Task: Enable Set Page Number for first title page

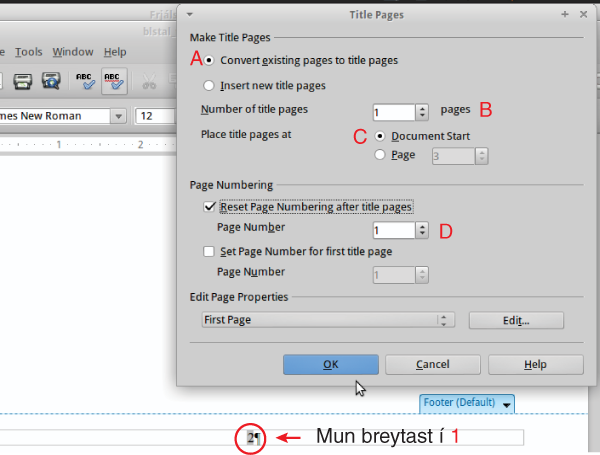Action: tap(210, 251)
